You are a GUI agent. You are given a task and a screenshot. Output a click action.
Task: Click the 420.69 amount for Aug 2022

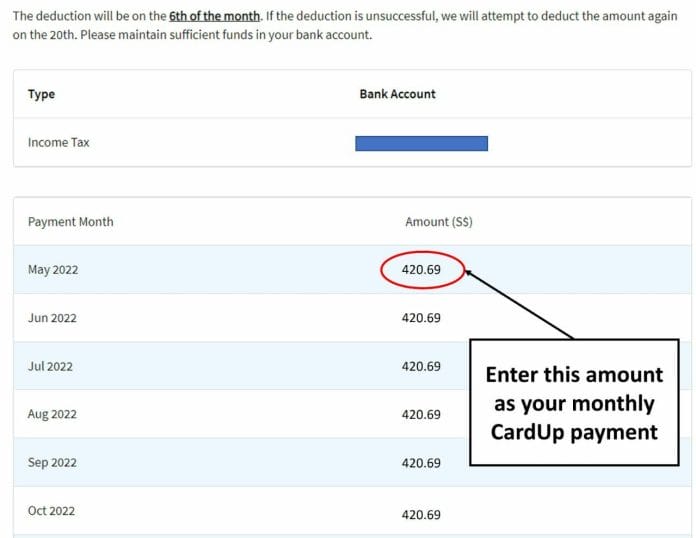[421, 415]
